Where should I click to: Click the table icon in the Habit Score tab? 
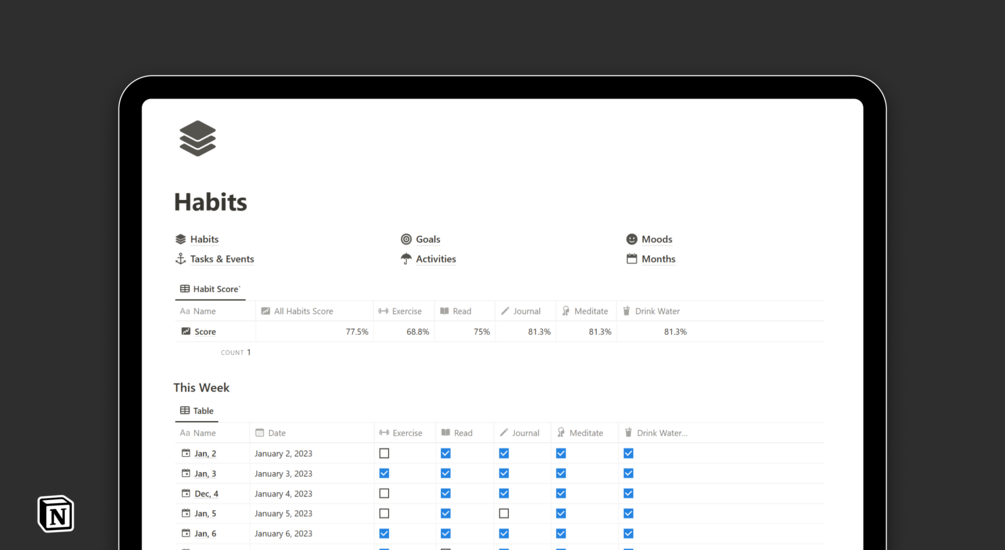point(185,289)
